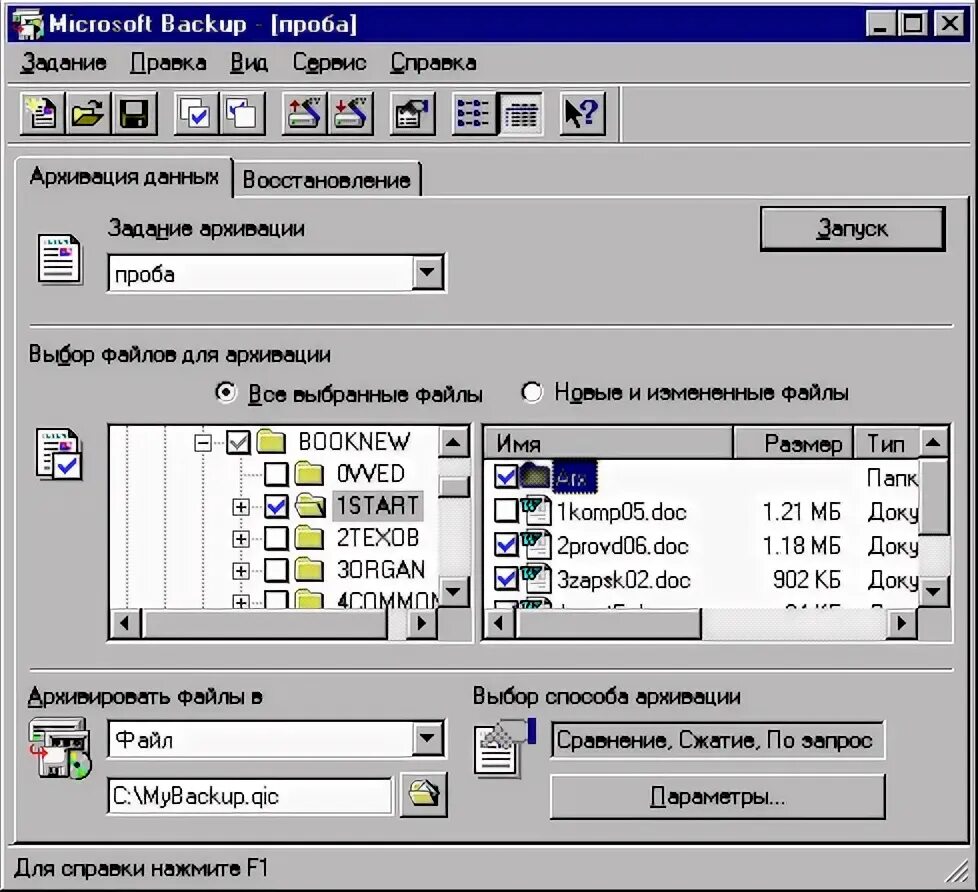
Task: Switch to details view toolbar icon
Action: 520,114
